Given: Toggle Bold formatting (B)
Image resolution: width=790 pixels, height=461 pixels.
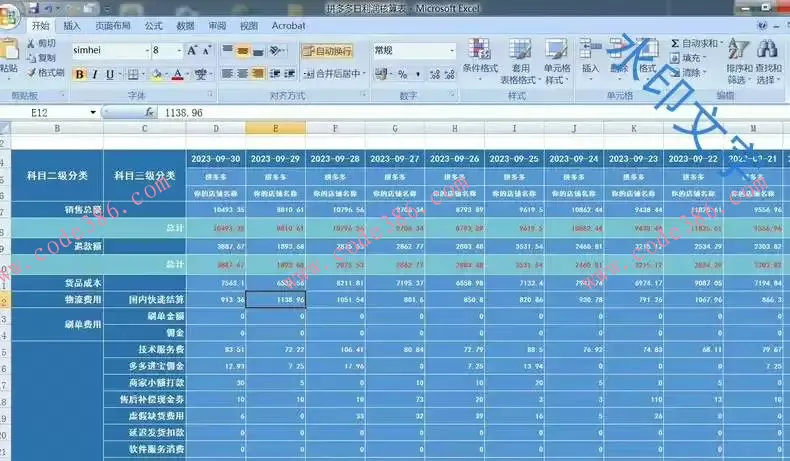Looking at the screenshot, I should coord(80,74).
